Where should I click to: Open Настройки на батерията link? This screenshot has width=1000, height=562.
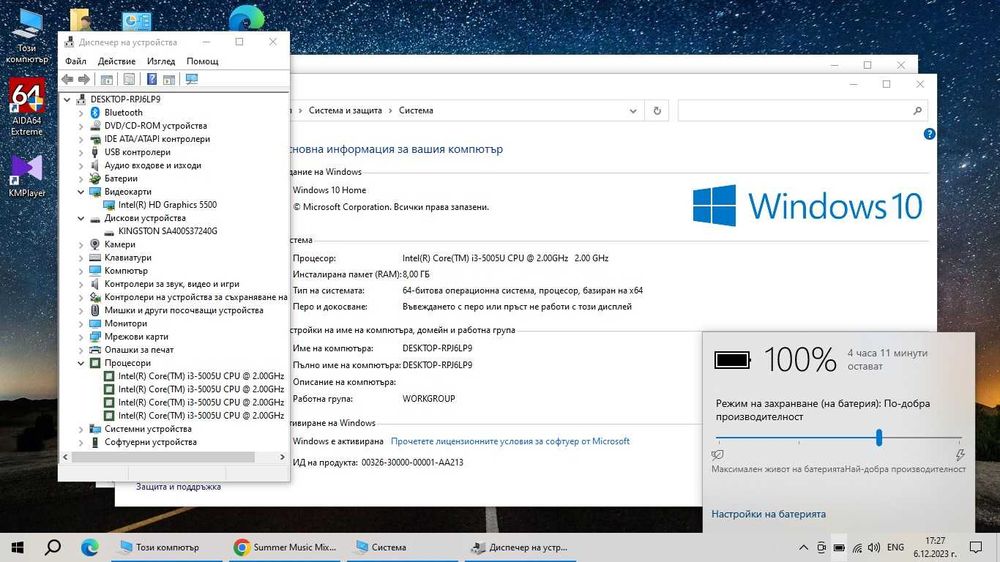768,514
